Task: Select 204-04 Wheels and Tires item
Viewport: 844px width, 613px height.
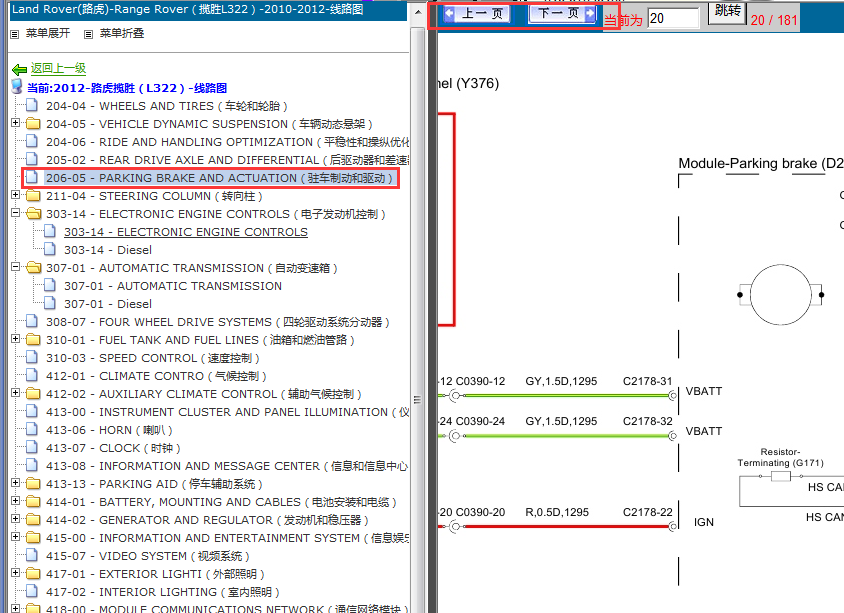Action: coord(167,106)
